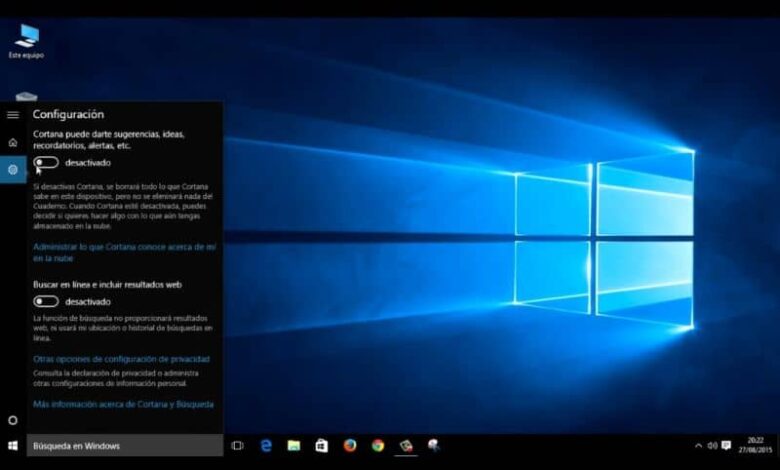Toggle Cortana suggestions switch
Image resolution: width=780 pixels, height=470 pixels.
(x=46, y=163)
